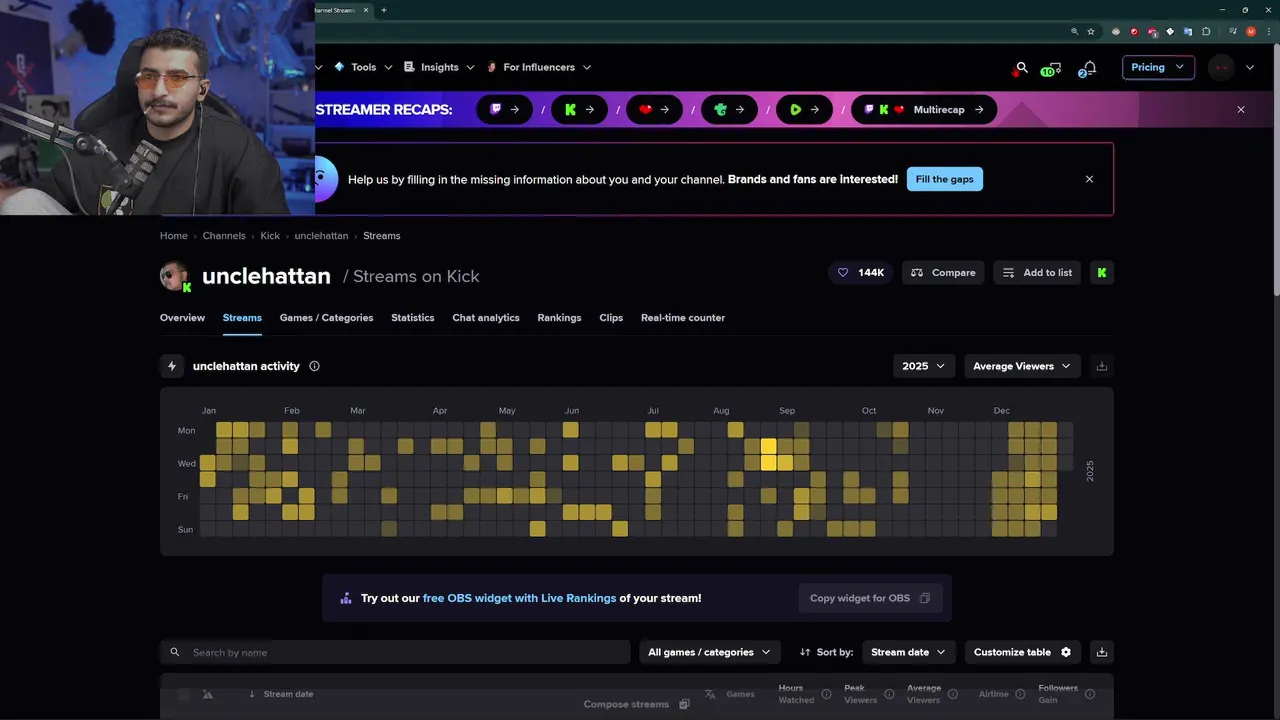Click the activity info icon
The width and height of the screenshot is (1280, 720).
pyautogui.click(x=314, y=366)
